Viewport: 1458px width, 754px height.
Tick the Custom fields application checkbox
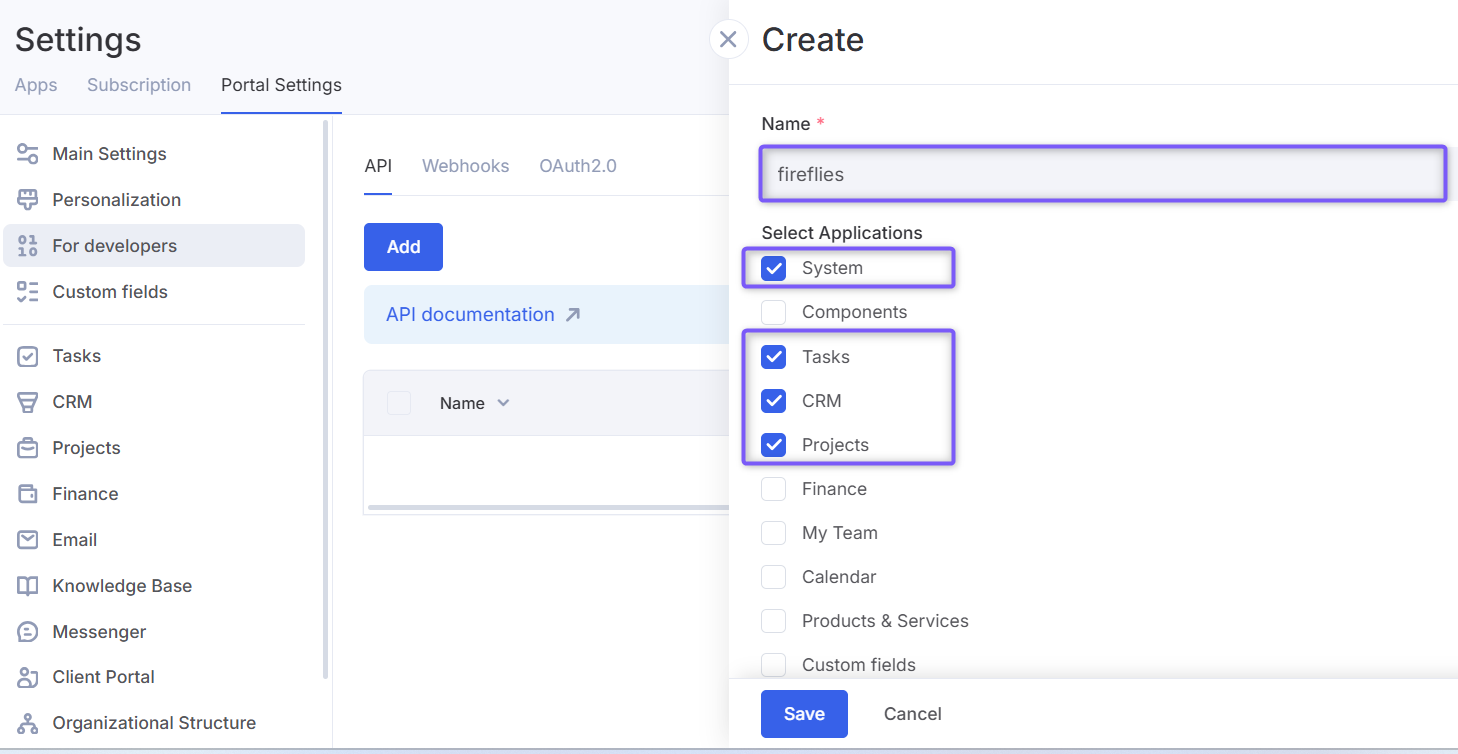[x=774, y=665]
